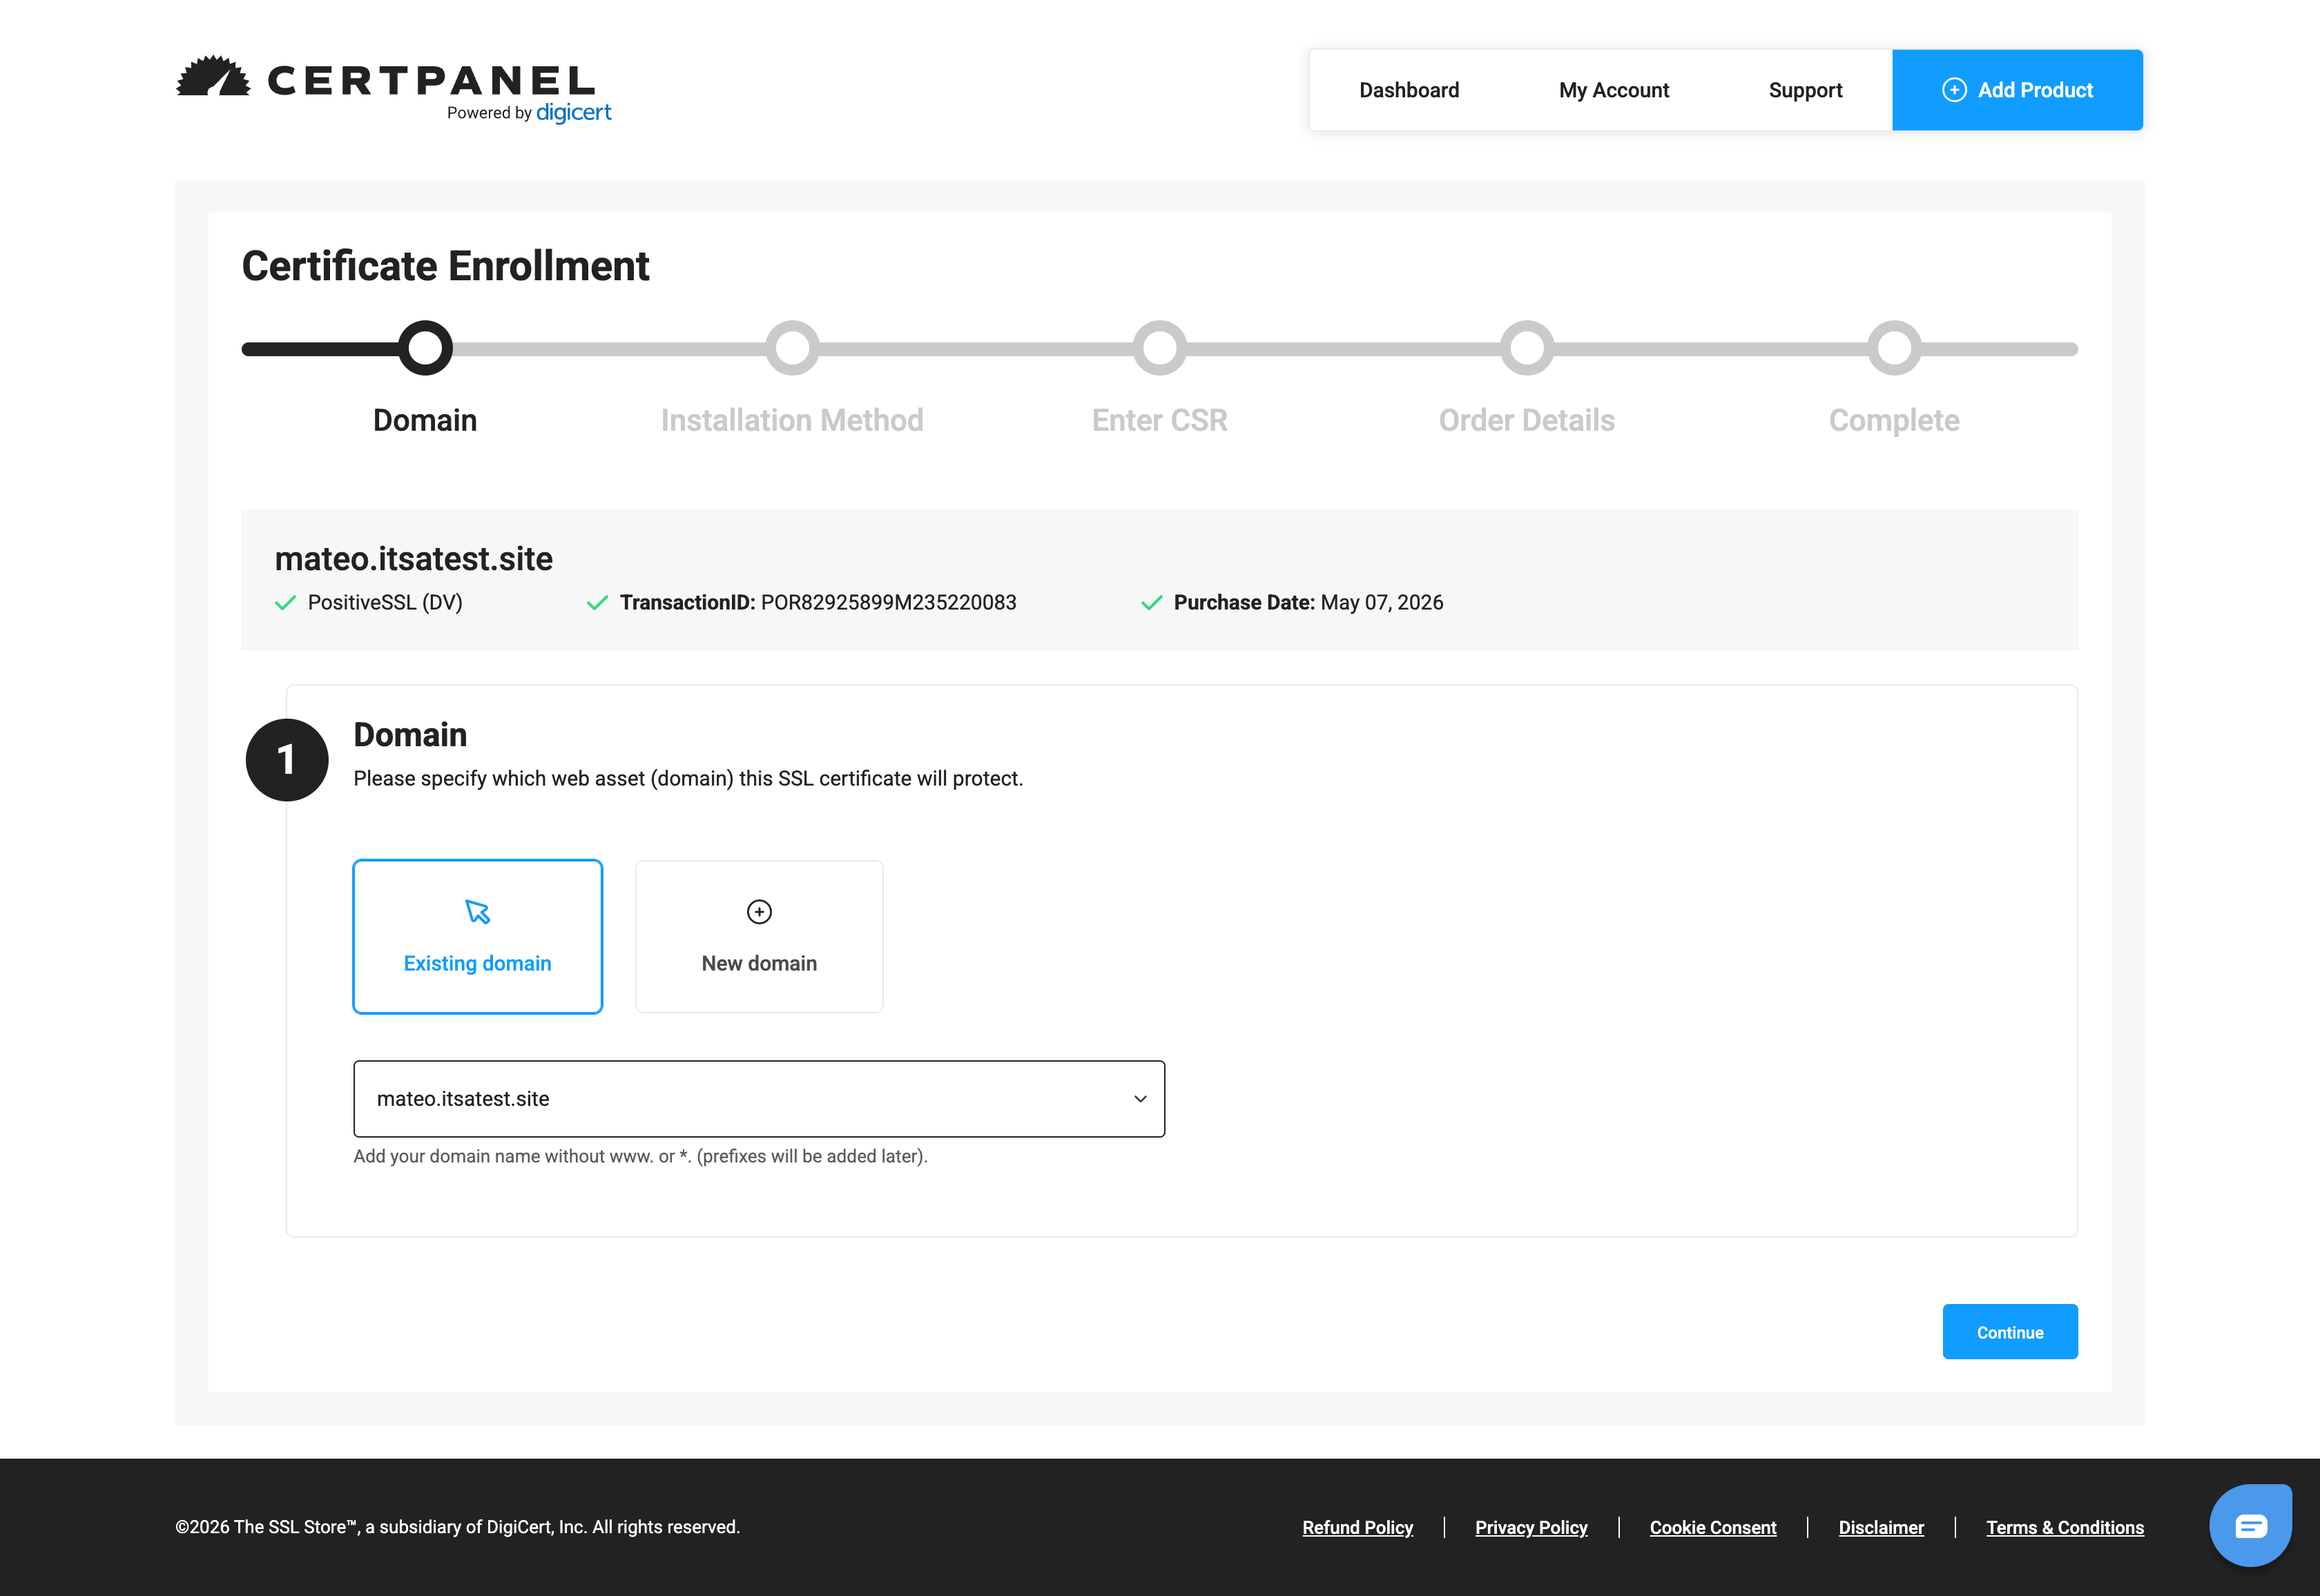
Task: Click the Complete step circle
Action: 1894,348
